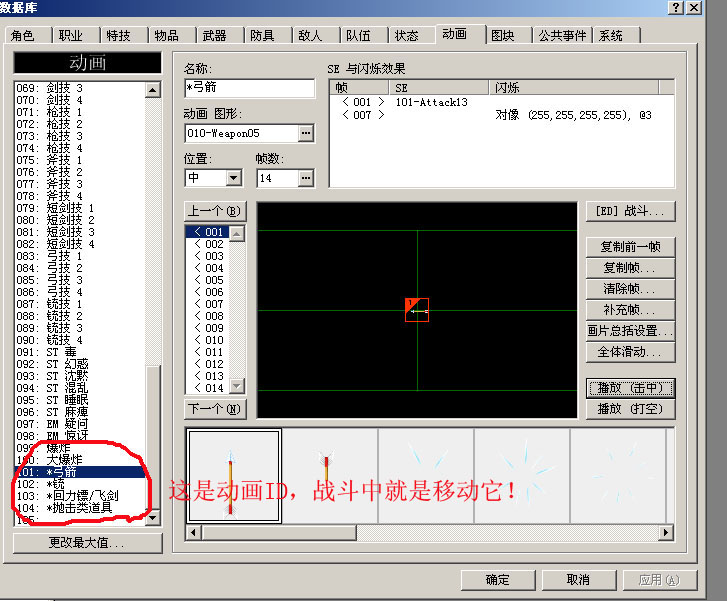Image resolution: width=727 pixels, height=601 pixels.
Task: Select frame 014 in frame list
Action: tap(207, 388)
